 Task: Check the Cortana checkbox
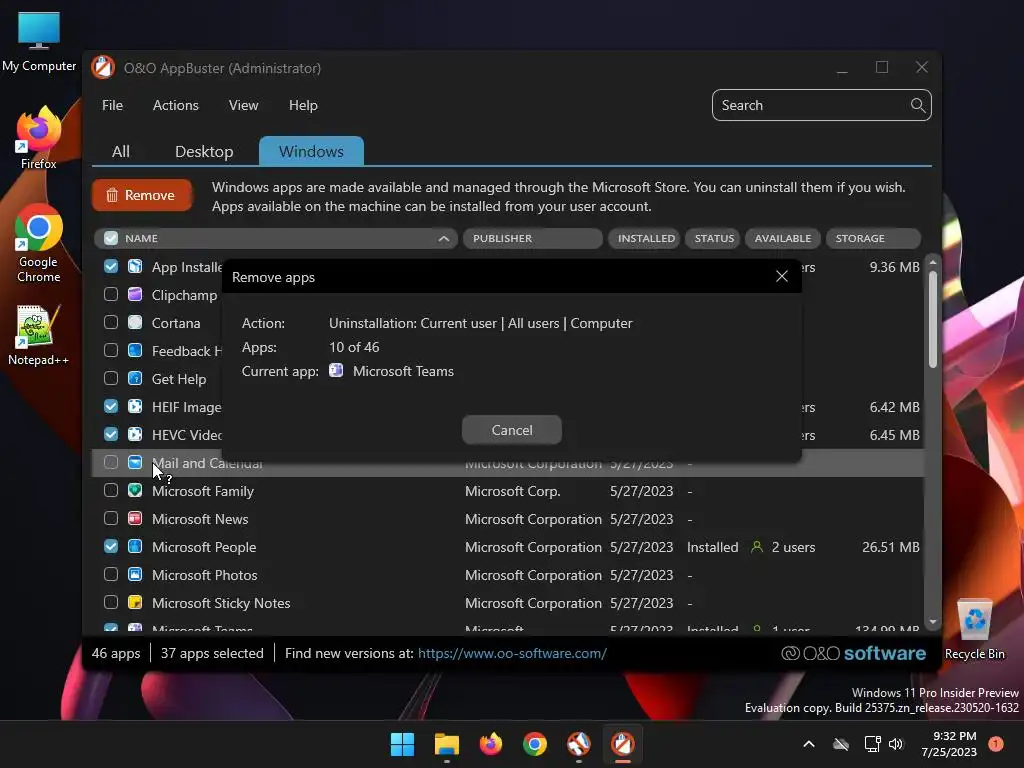[111, 323]
